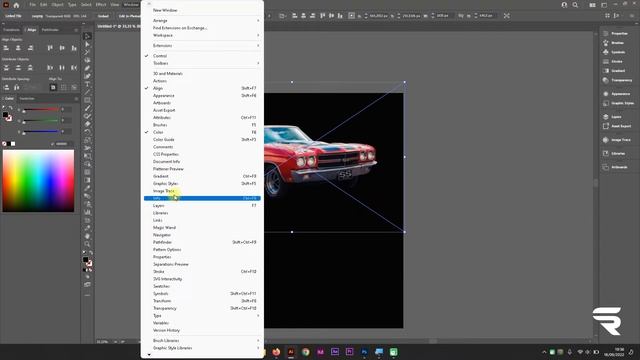This screenshot has width=640, height=360.
Task: Click the down arrow at menu bottom
Action: 149,355
